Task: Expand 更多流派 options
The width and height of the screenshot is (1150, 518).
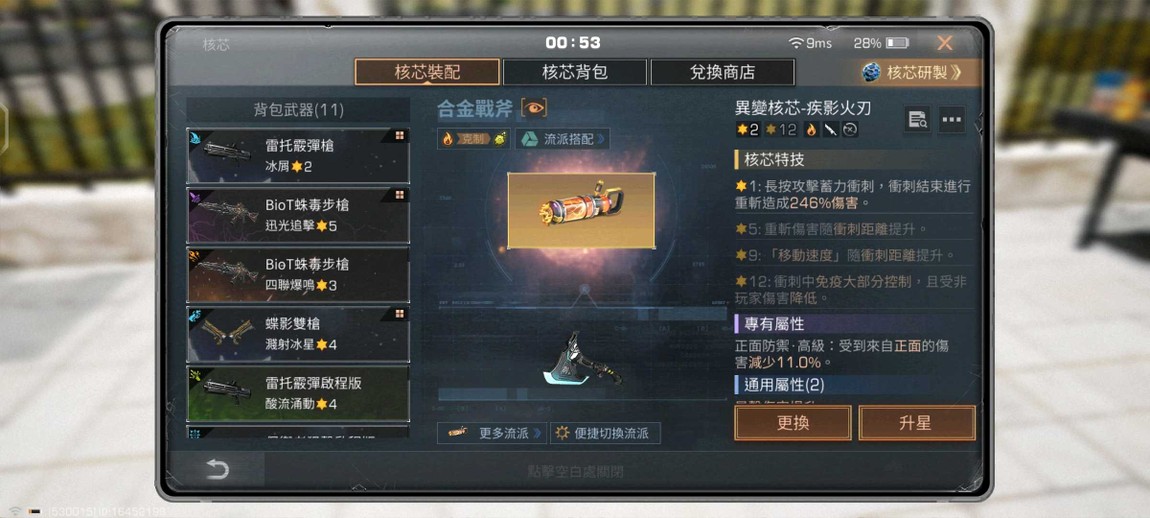Action: point(492,433)
